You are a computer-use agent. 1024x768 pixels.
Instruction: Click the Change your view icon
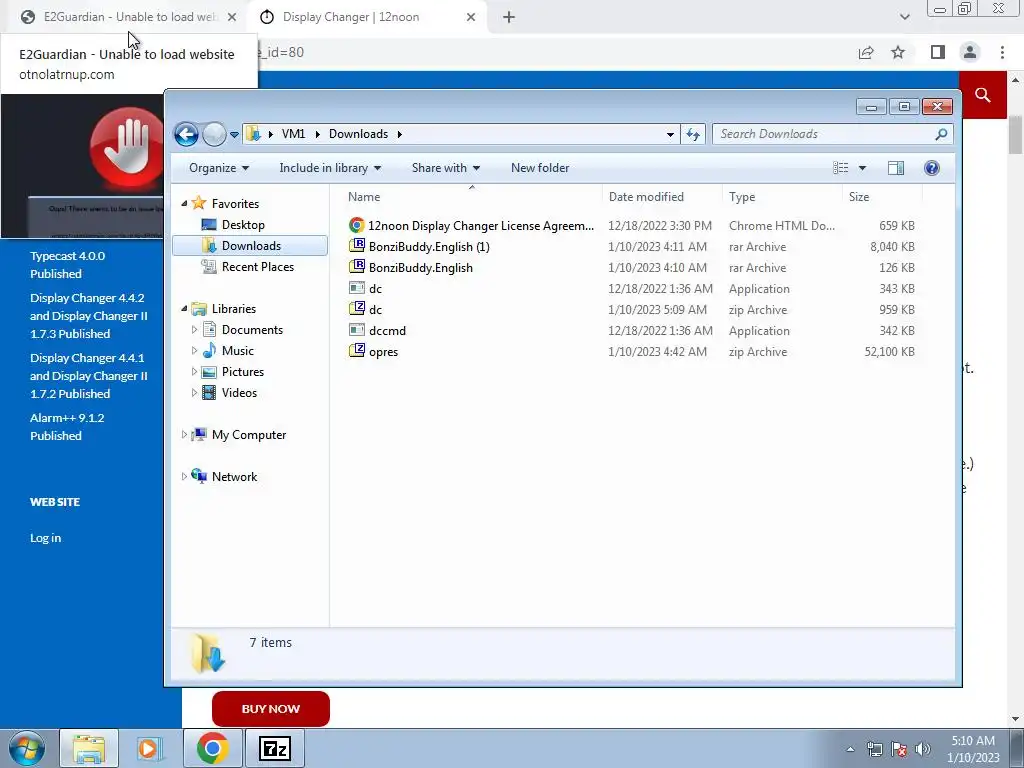(840, 168)
